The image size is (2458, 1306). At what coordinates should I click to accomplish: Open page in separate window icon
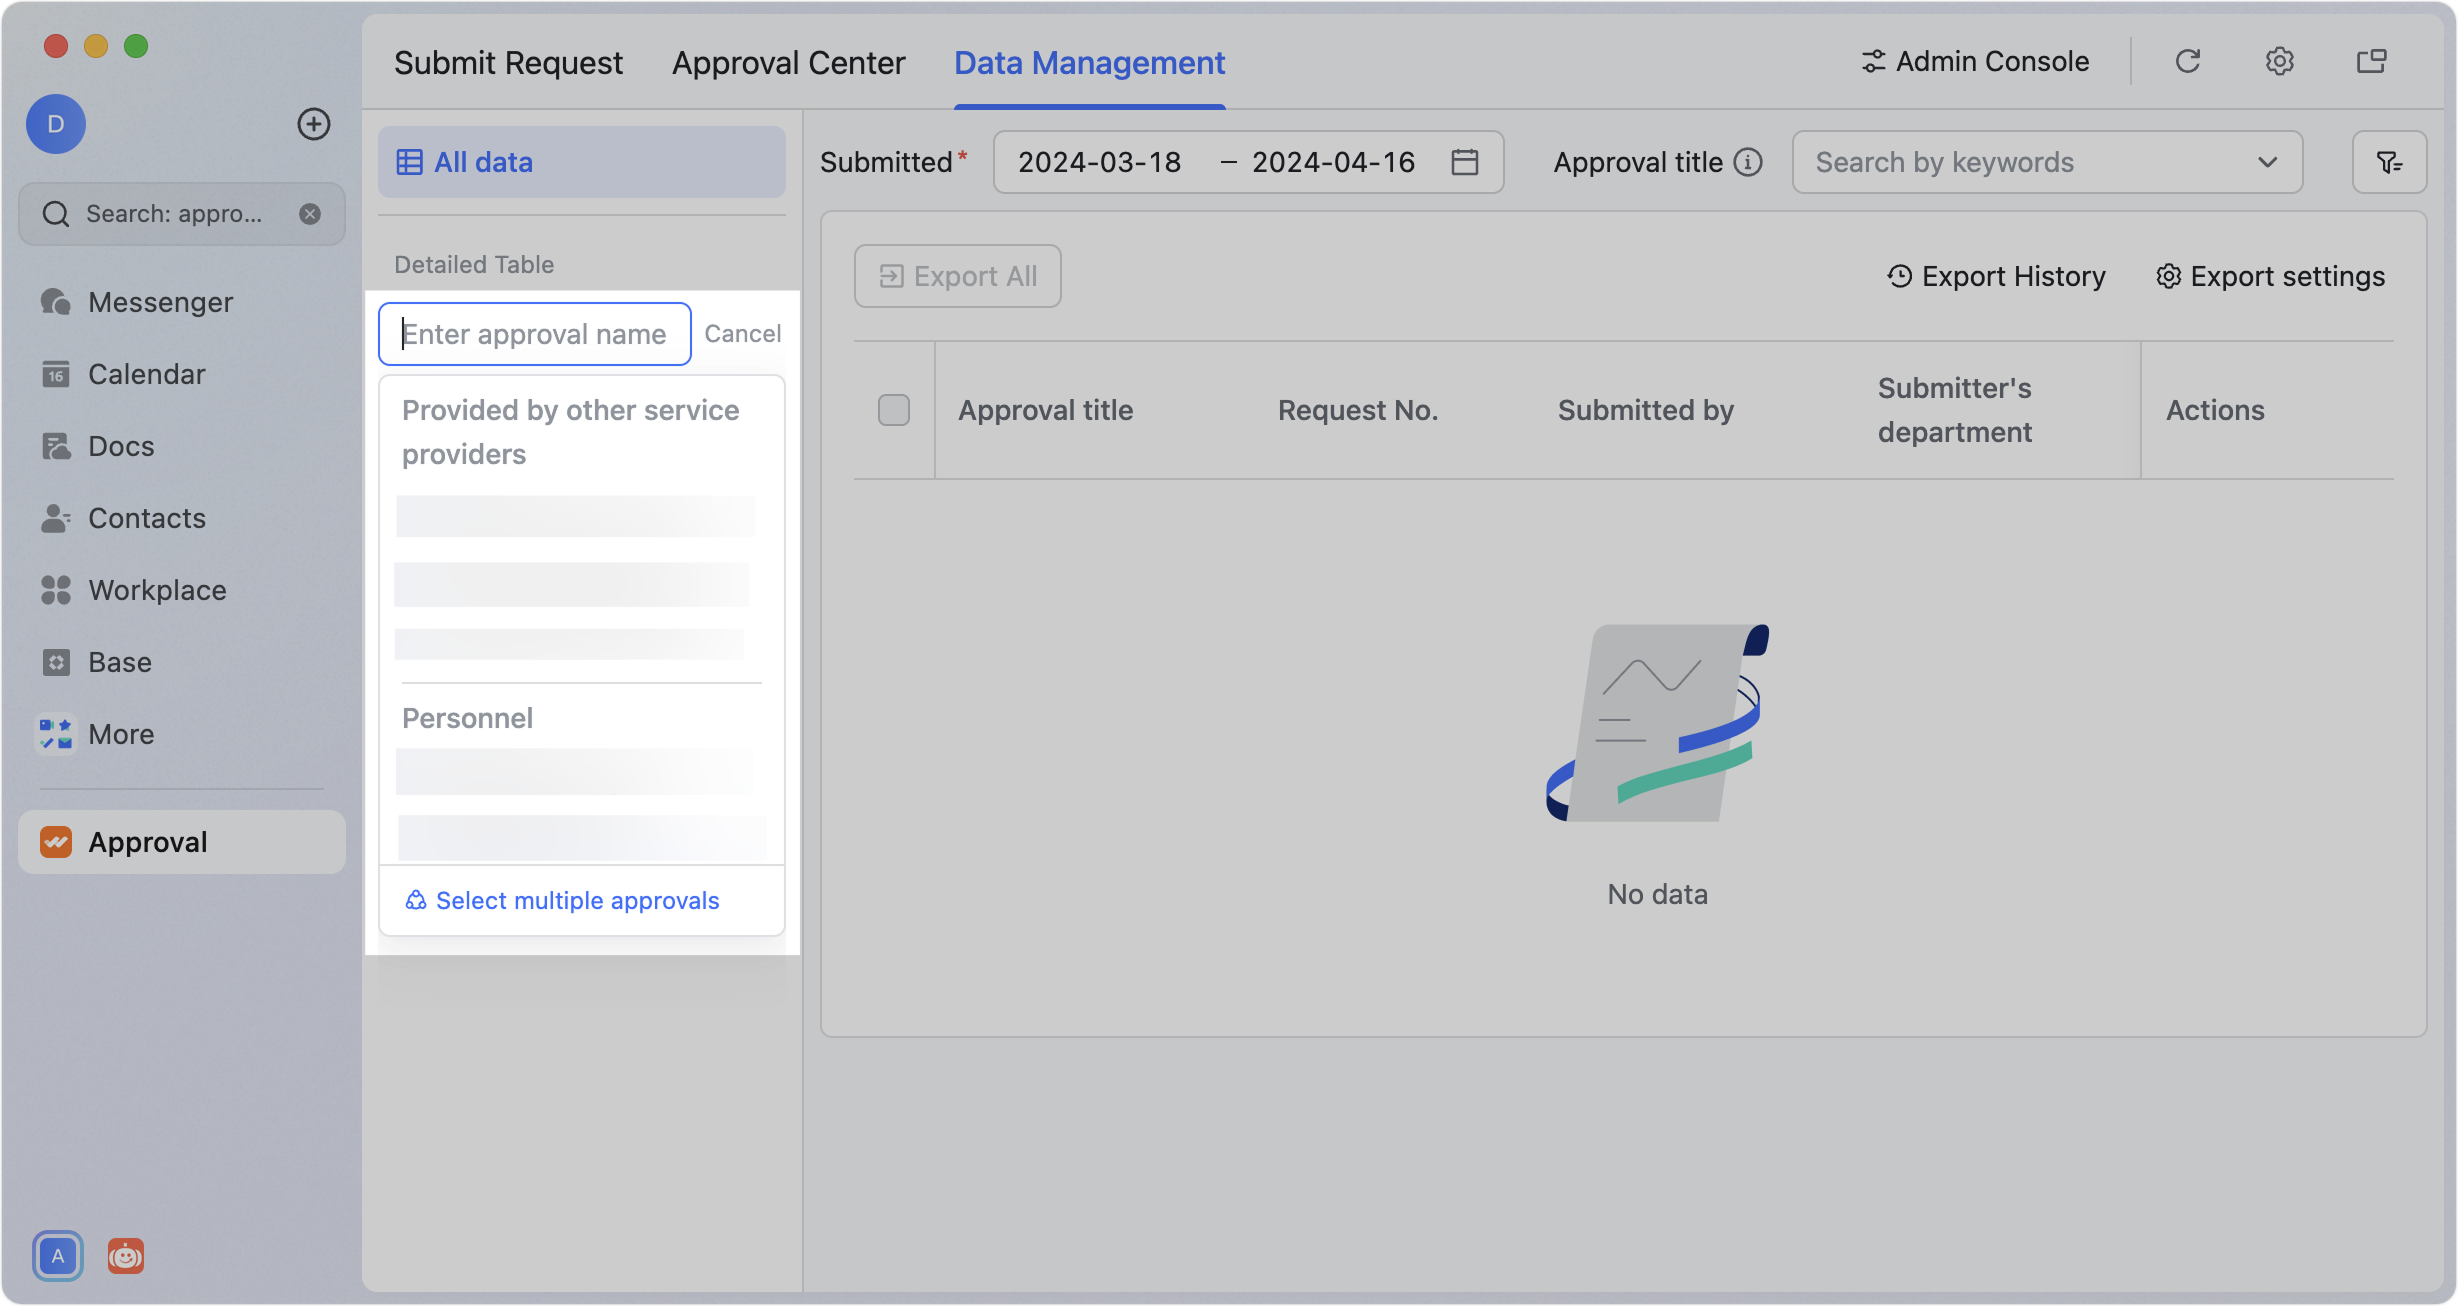tap(2371, 61)
